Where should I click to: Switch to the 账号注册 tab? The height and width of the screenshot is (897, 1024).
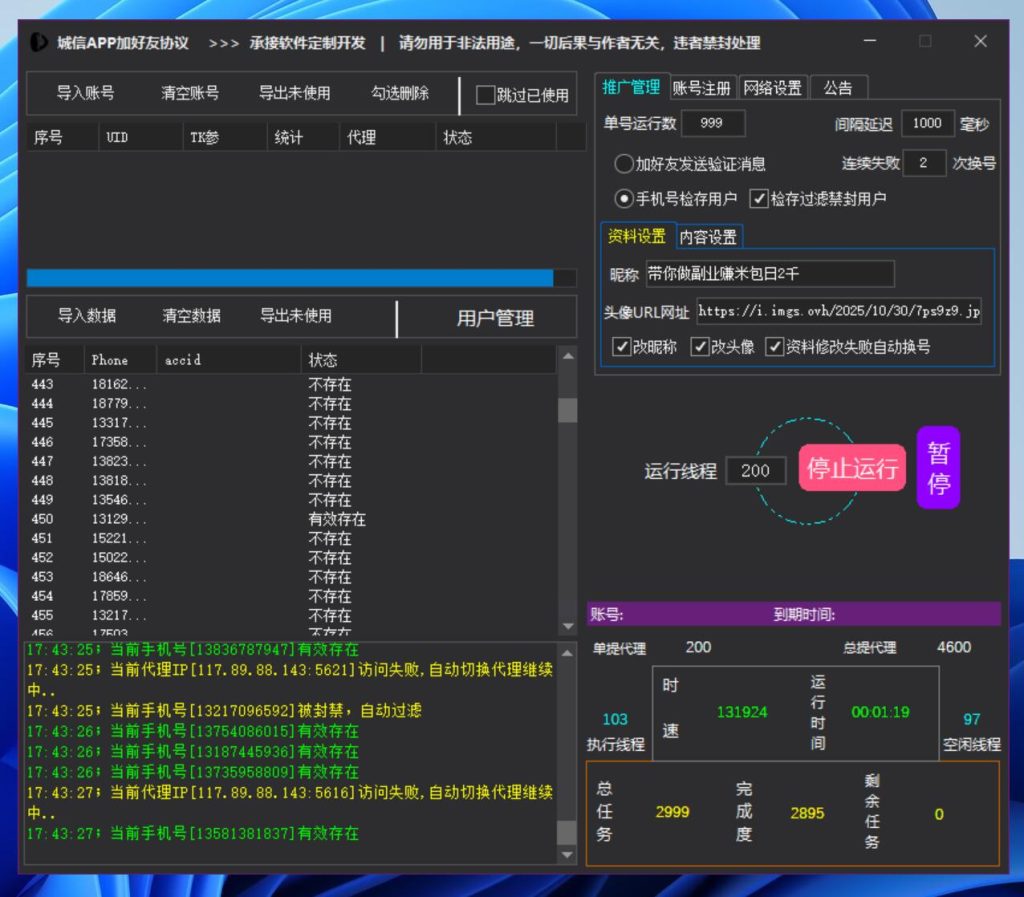(701, 88)
